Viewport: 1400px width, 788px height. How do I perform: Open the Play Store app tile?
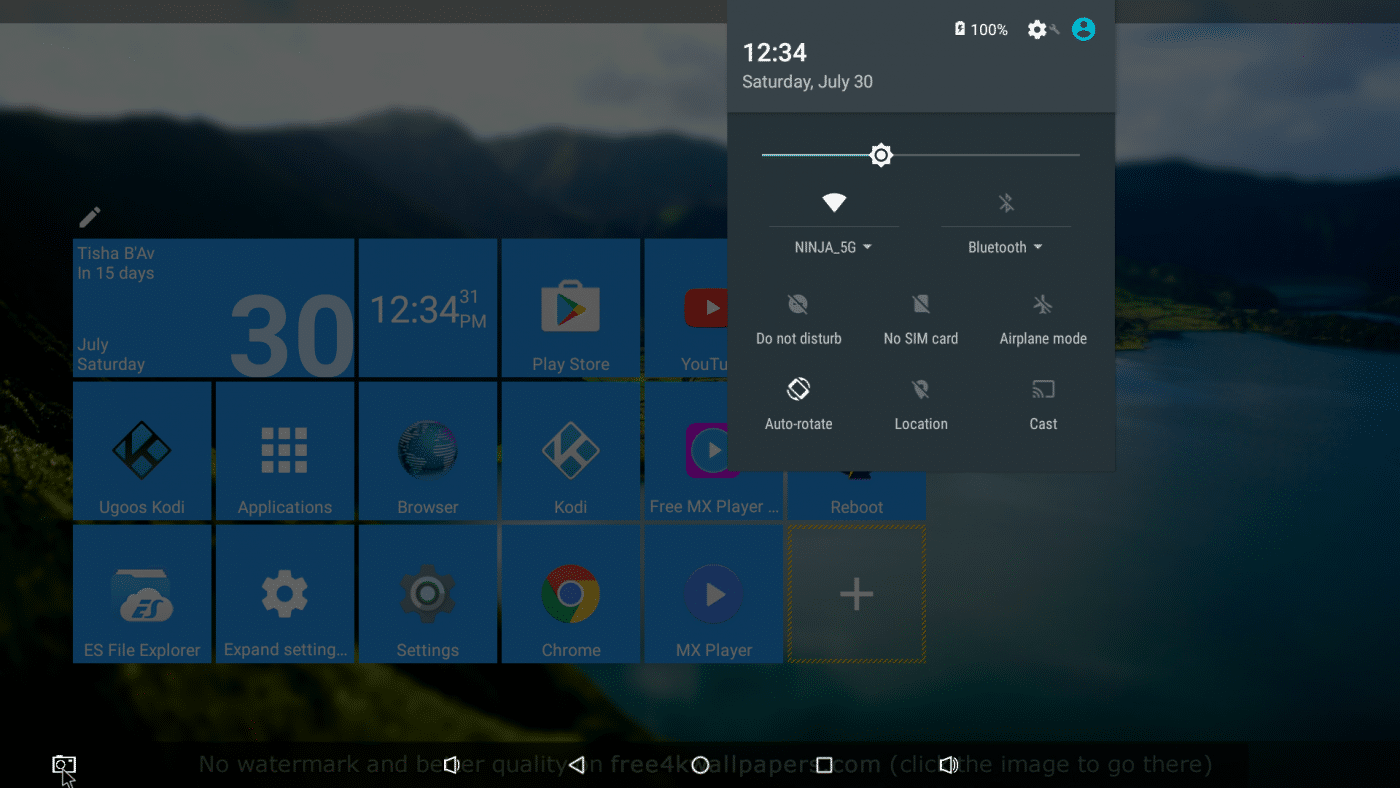[x=570, y=309]
